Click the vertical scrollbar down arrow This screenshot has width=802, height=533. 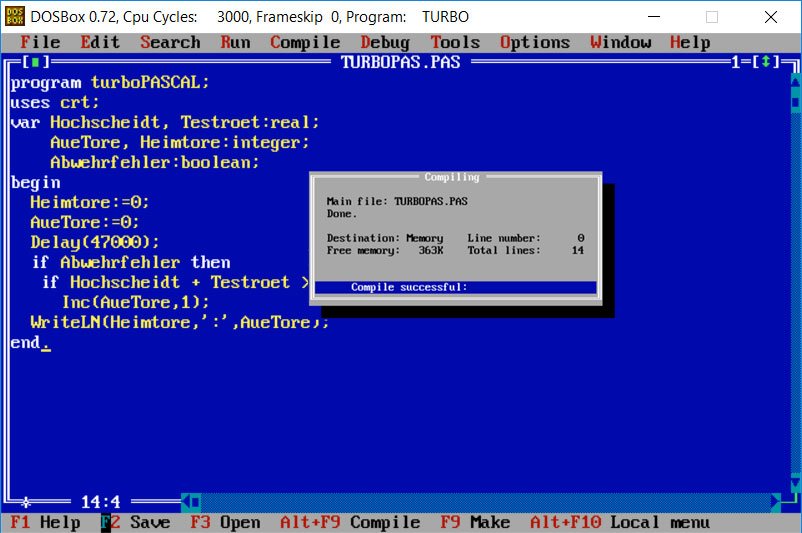pyautogui.click(x=795, y=482)
